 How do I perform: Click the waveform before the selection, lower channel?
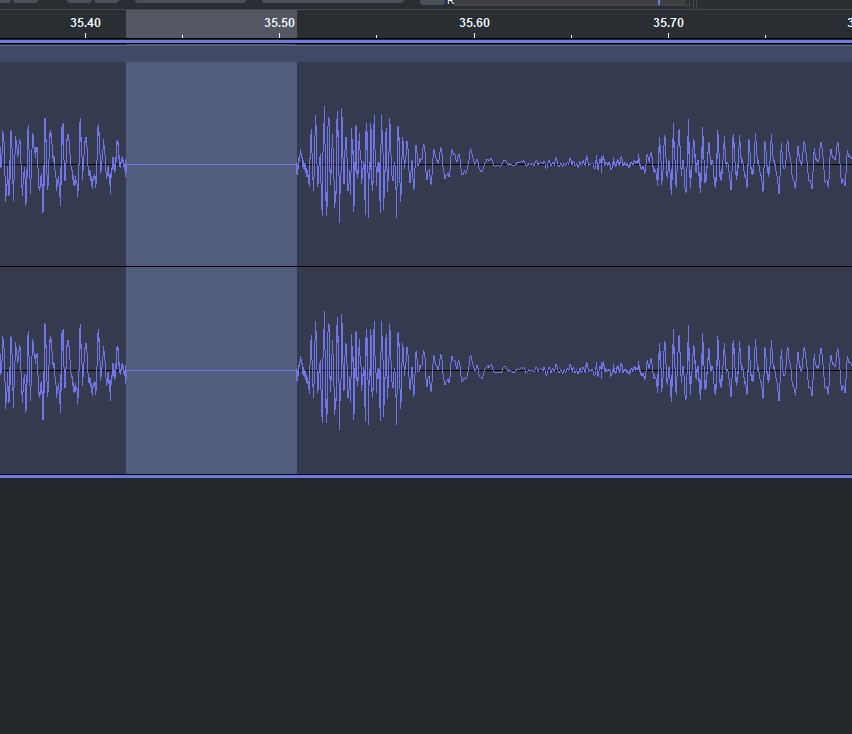click(60, 370)
